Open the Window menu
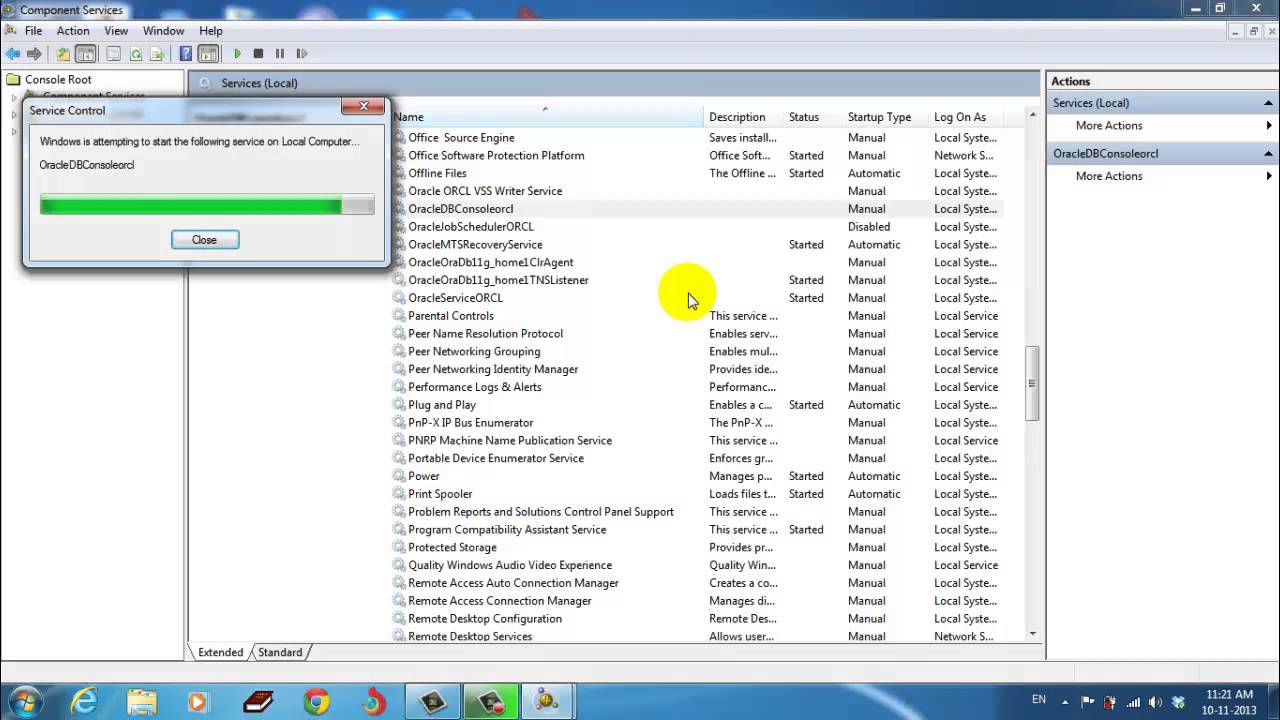 pyautogui.click(x=163, y=31)
